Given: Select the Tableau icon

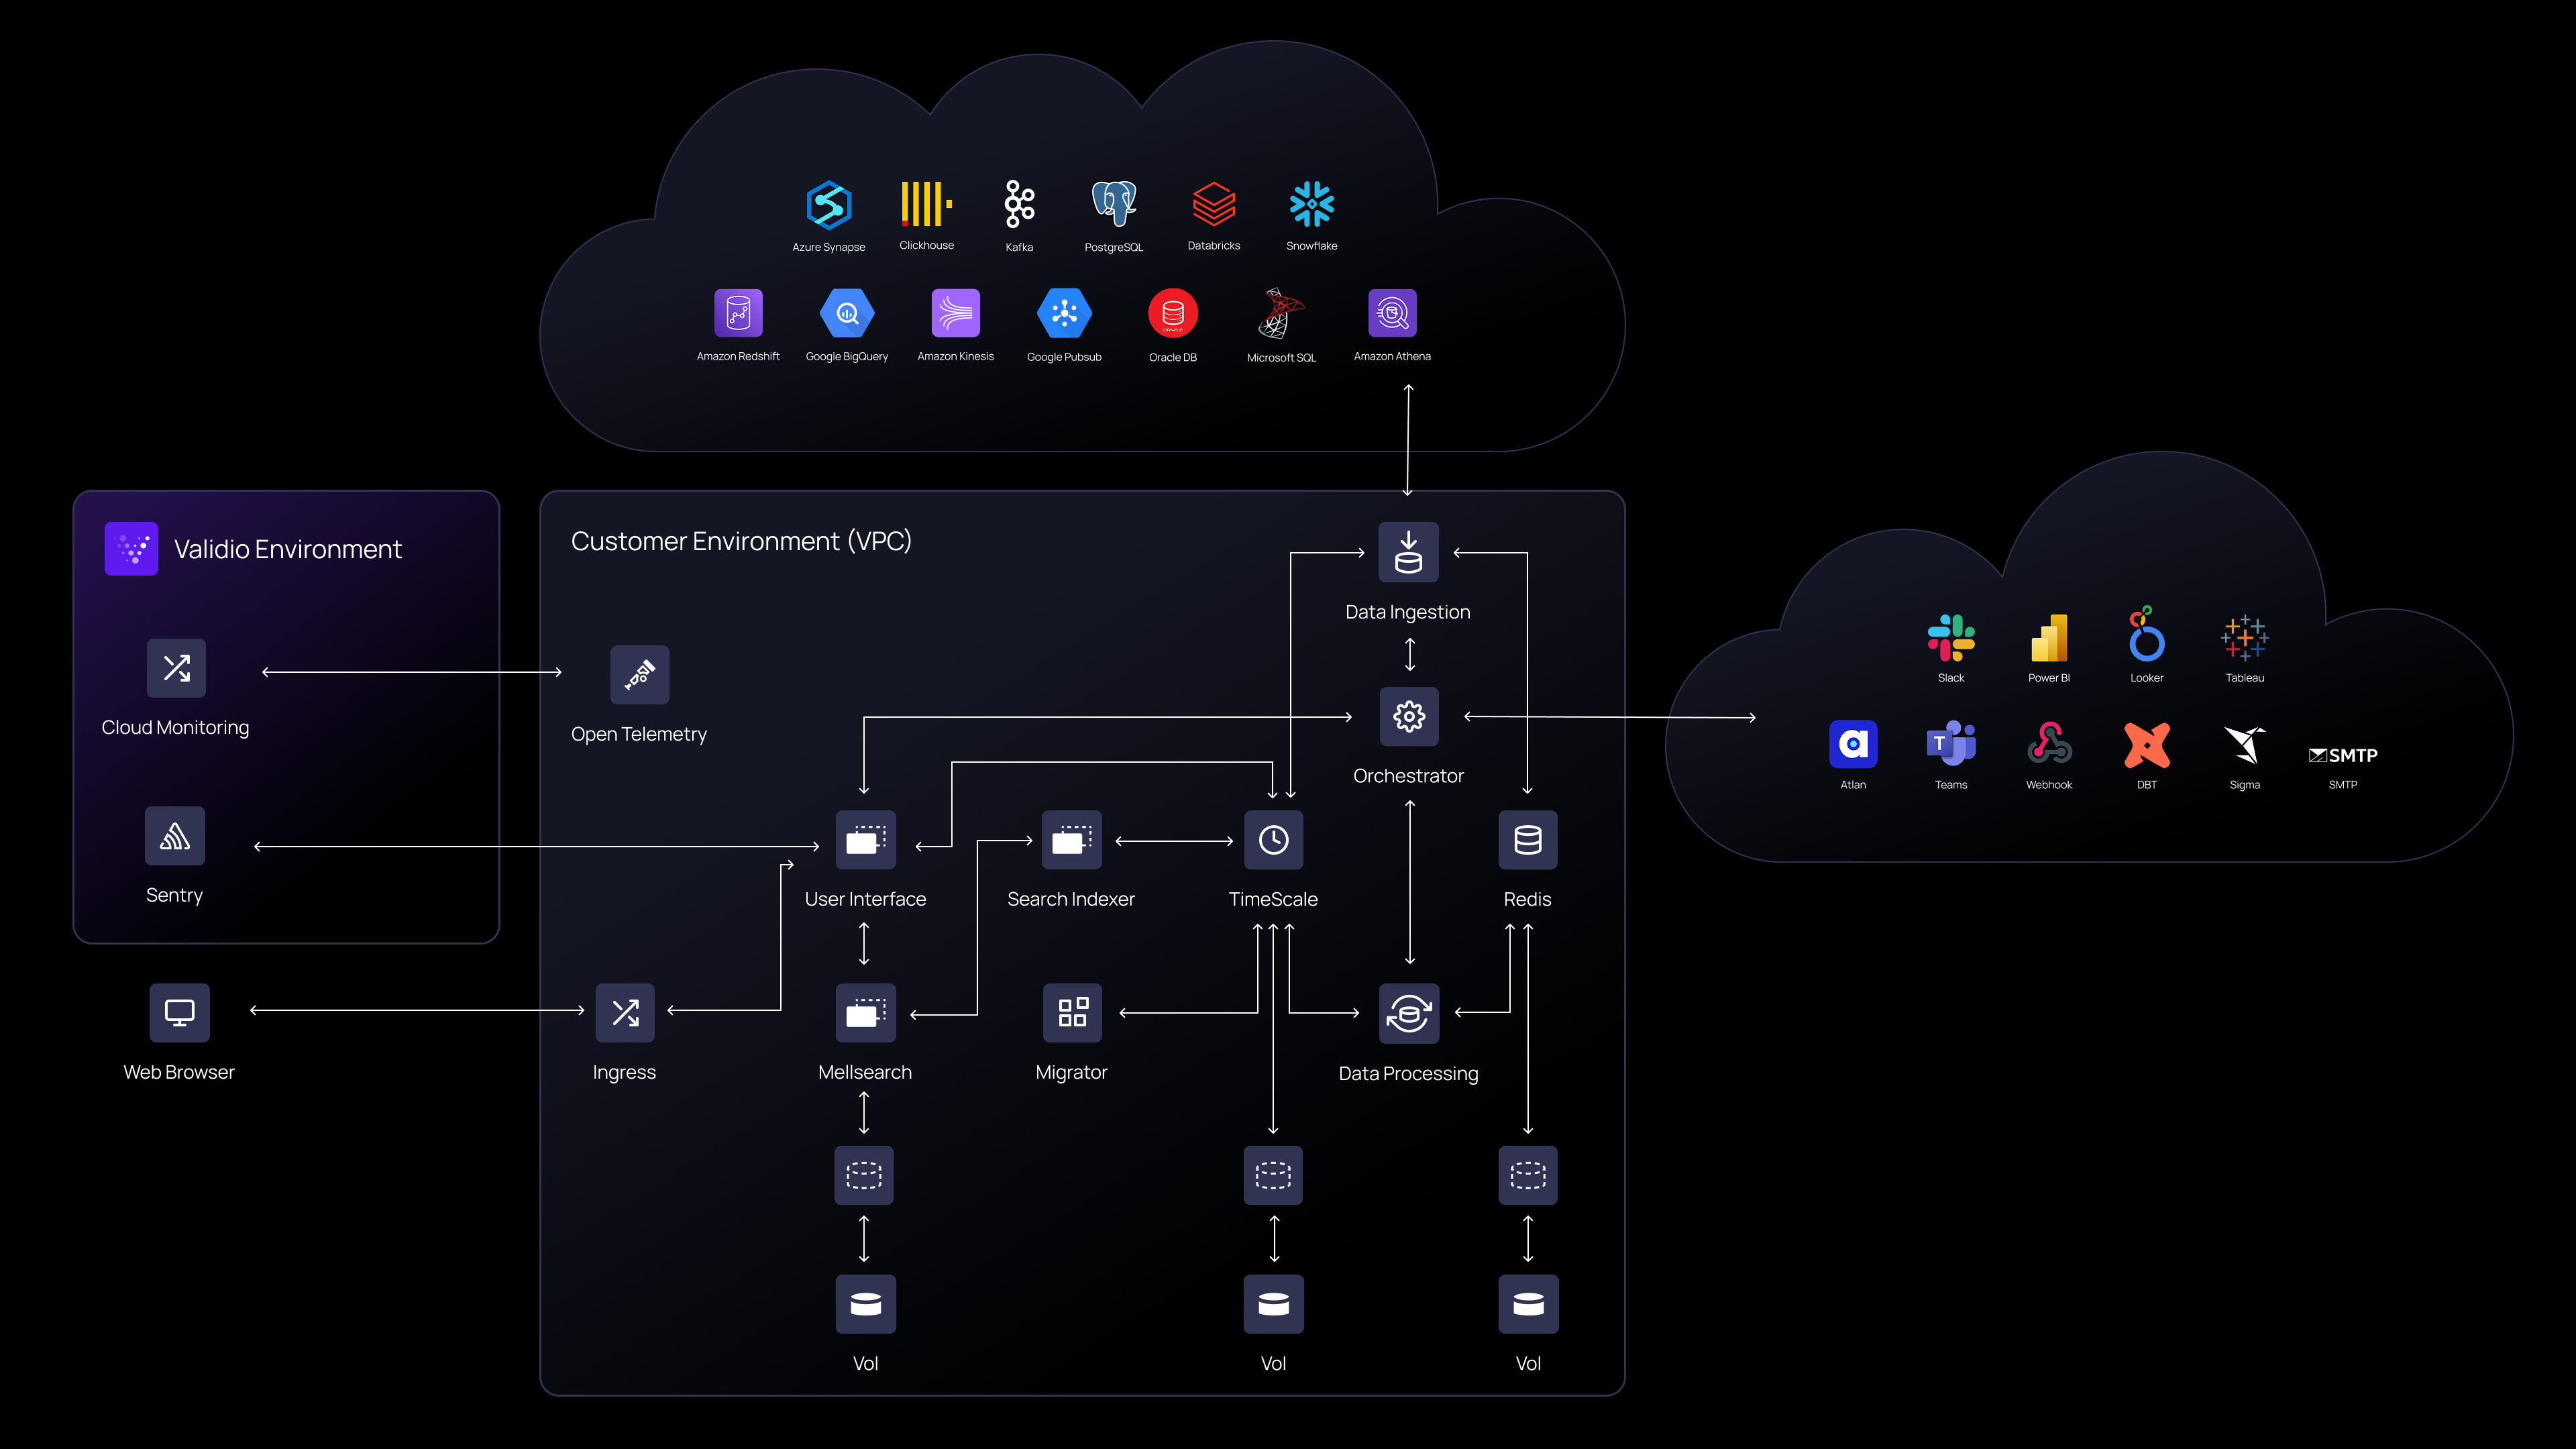Looking at the screenshot, I should pos(2245,638).
